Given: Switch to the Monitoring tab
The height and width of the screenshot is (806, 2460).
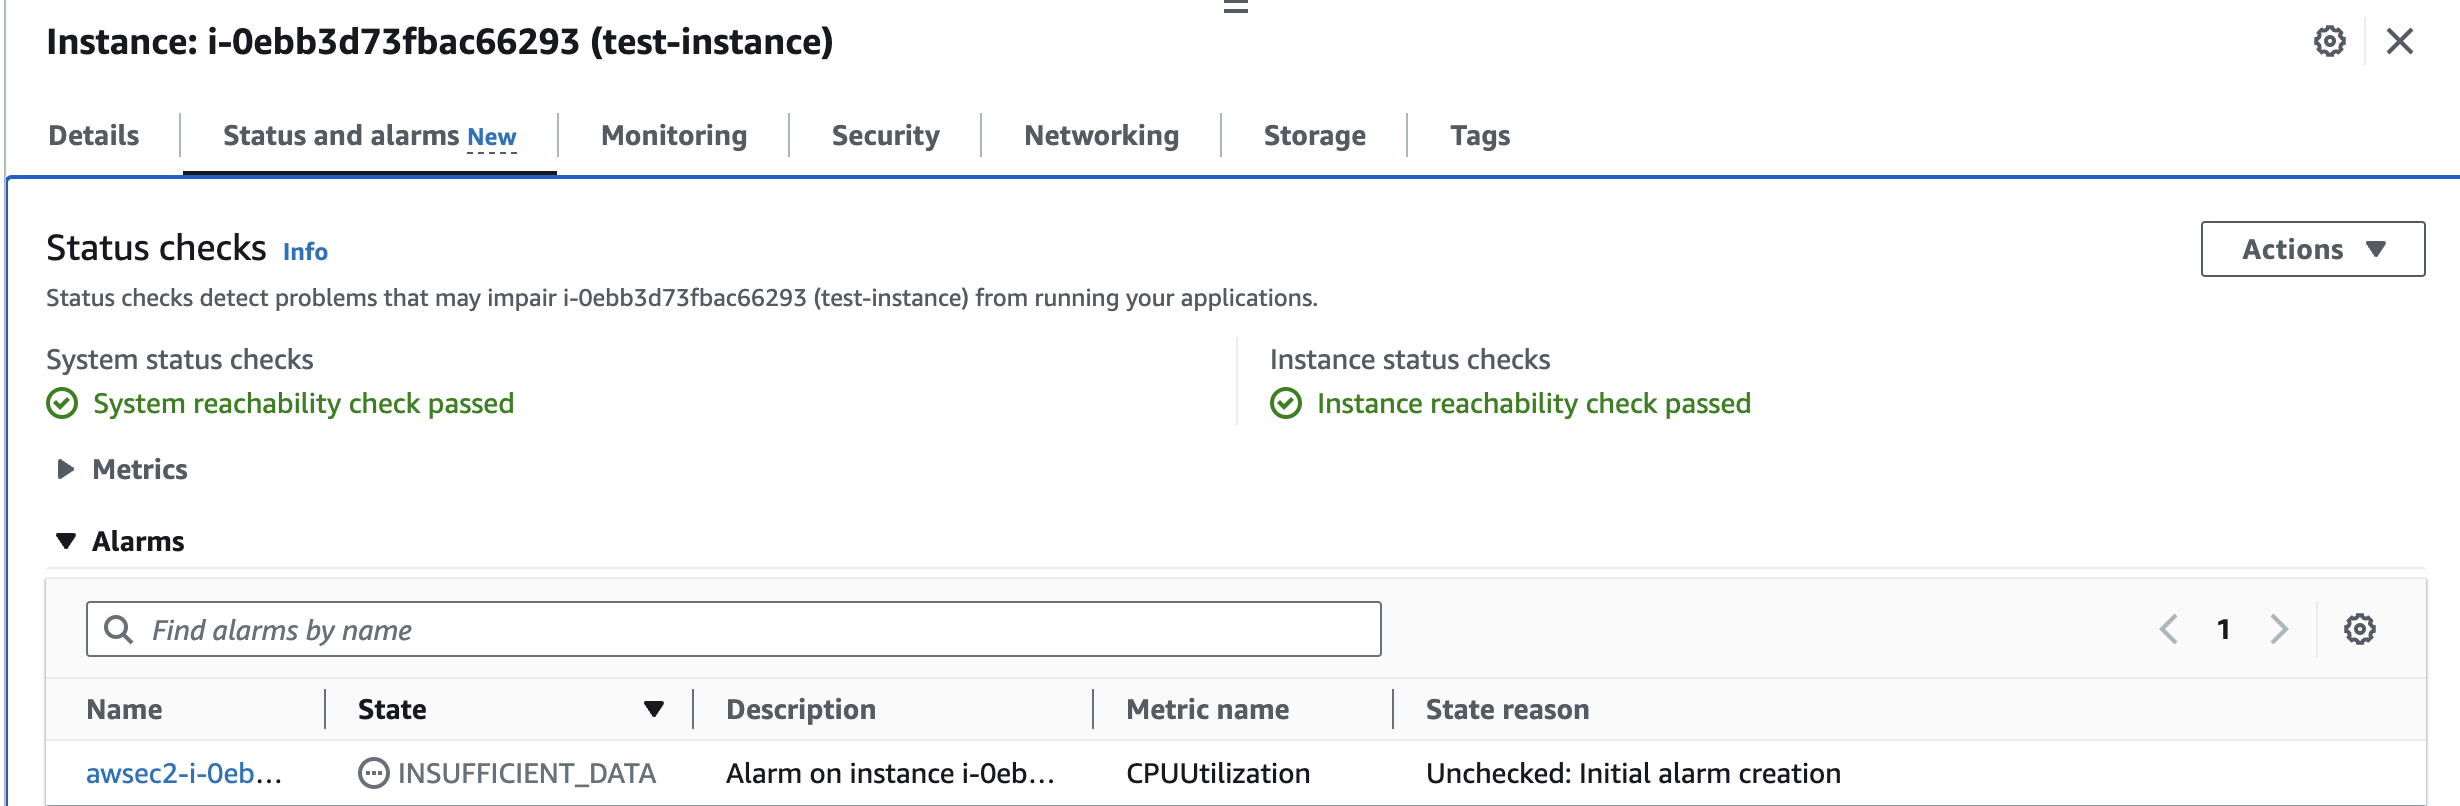Looking at the screenshot, I should click(x=674, y=135).
